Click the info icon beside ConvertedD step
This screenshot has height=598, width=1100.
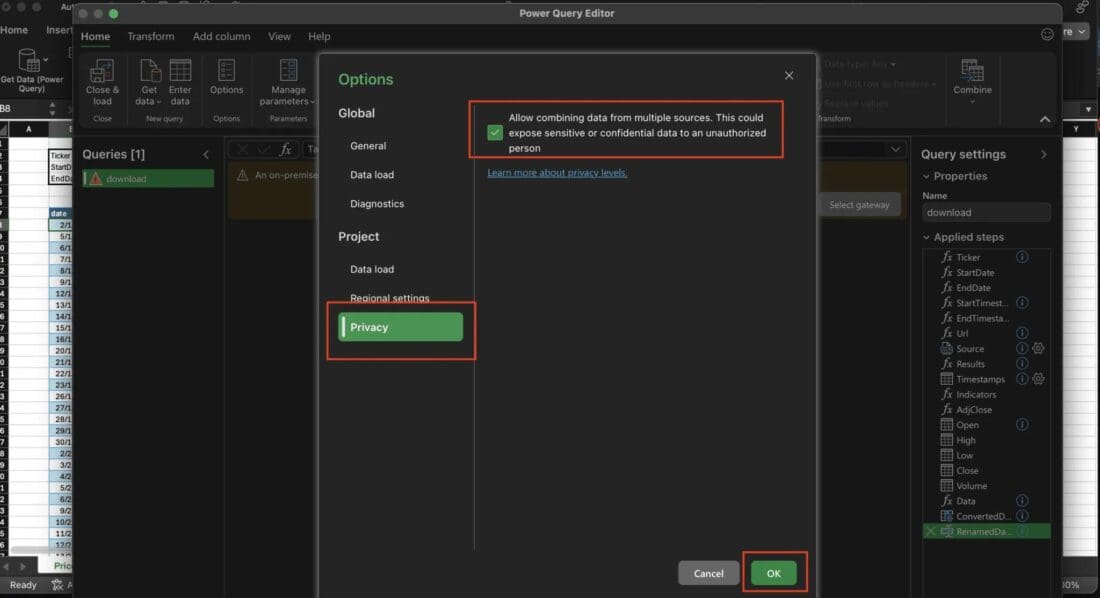point(1022,516)
